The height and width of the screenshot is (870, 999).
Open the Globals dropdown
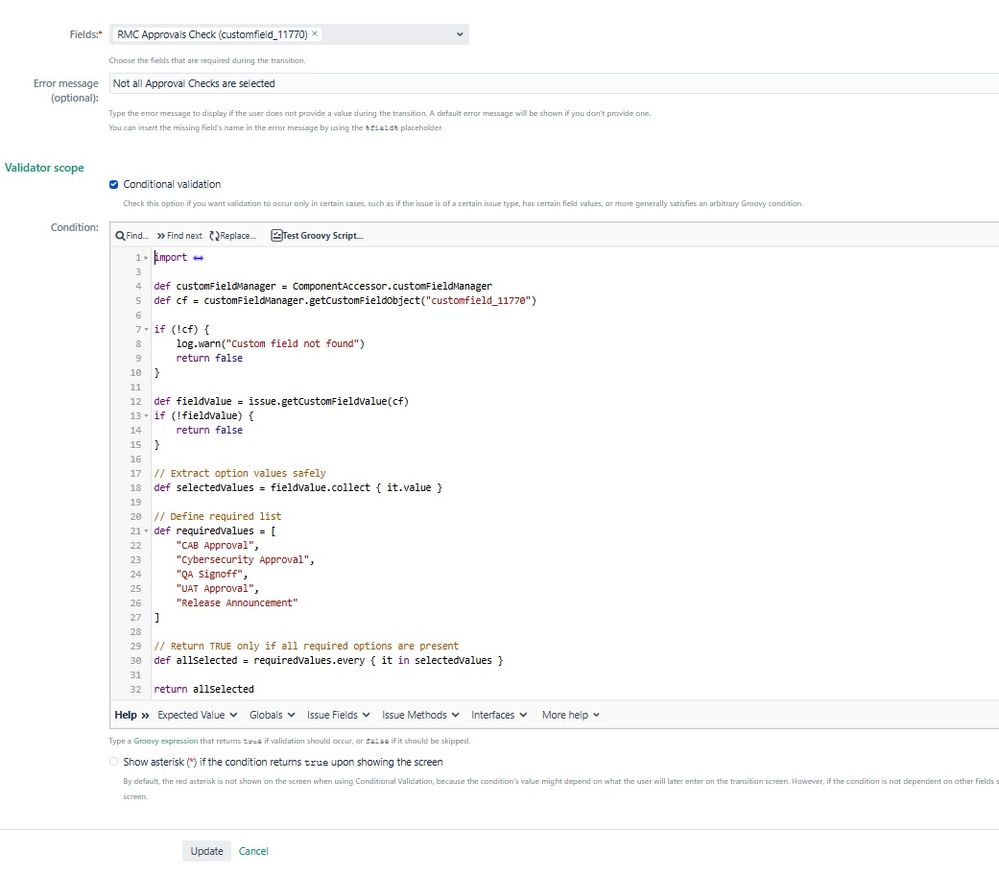272,714
